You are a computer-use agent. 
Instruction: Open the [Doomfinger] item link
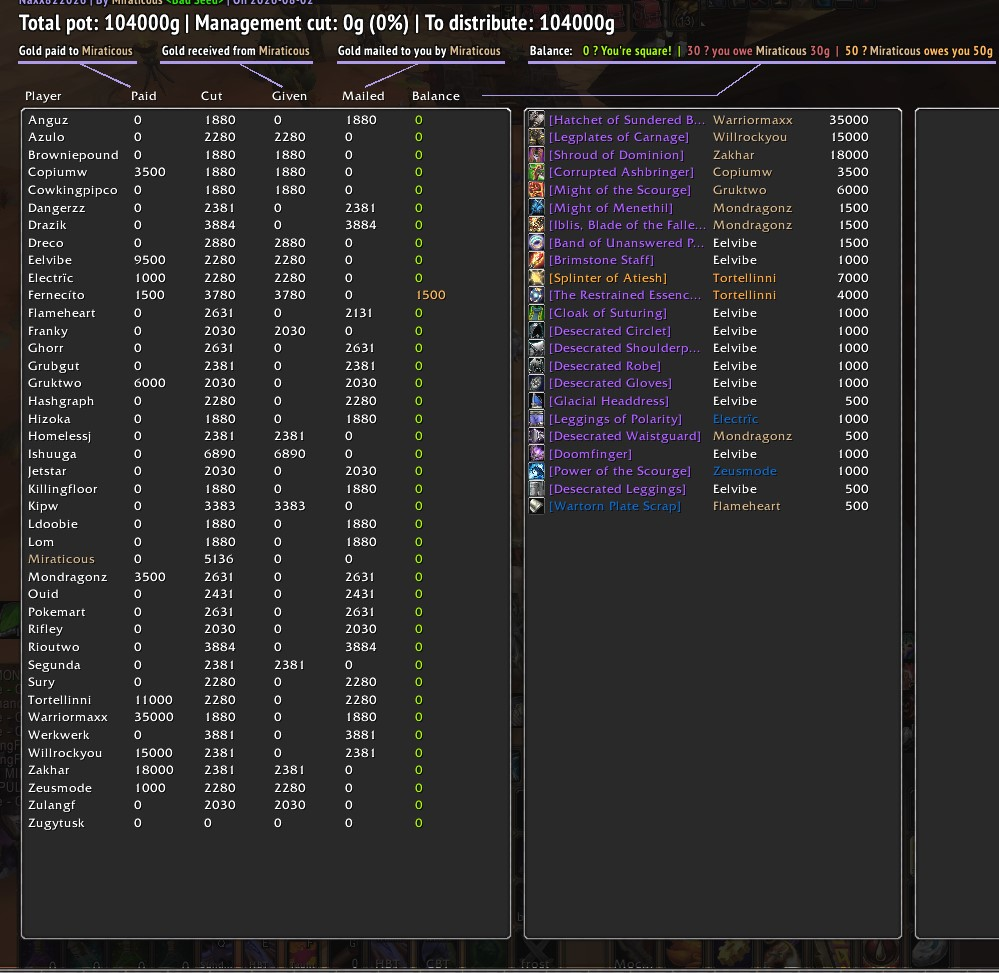point(590,454)
